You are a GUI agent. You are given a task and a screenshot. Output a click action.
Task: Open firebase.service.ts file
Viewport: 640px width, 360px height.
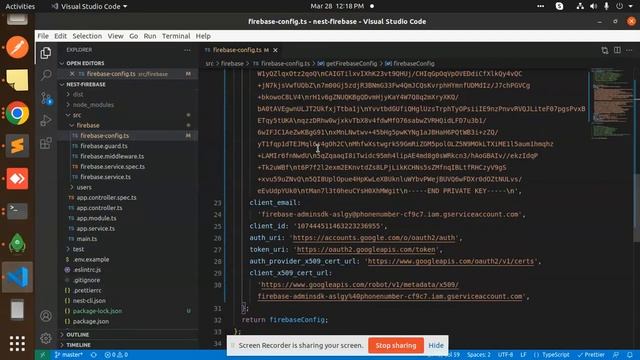point(105,177)
